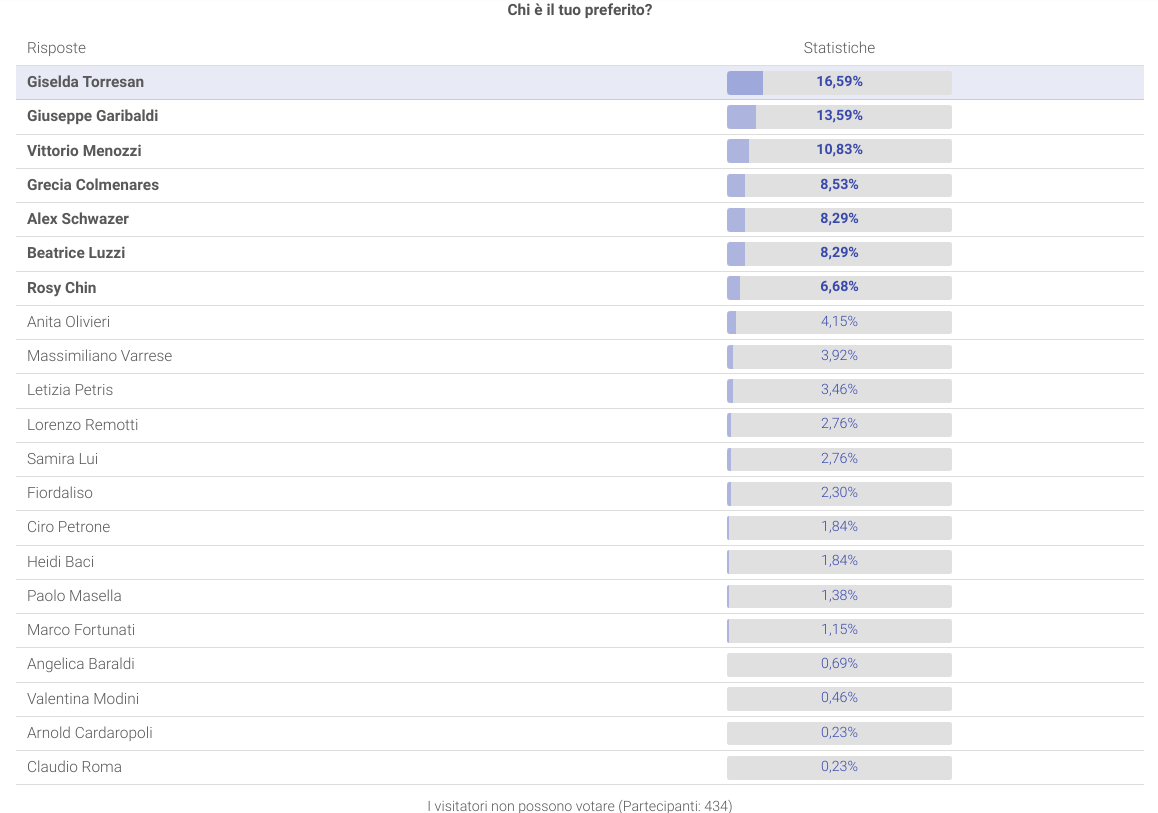The width and height of the screenshot is (1158, 813).
Task: Click Lorenzo Remotti answer label
Action: tap(83, 425)
